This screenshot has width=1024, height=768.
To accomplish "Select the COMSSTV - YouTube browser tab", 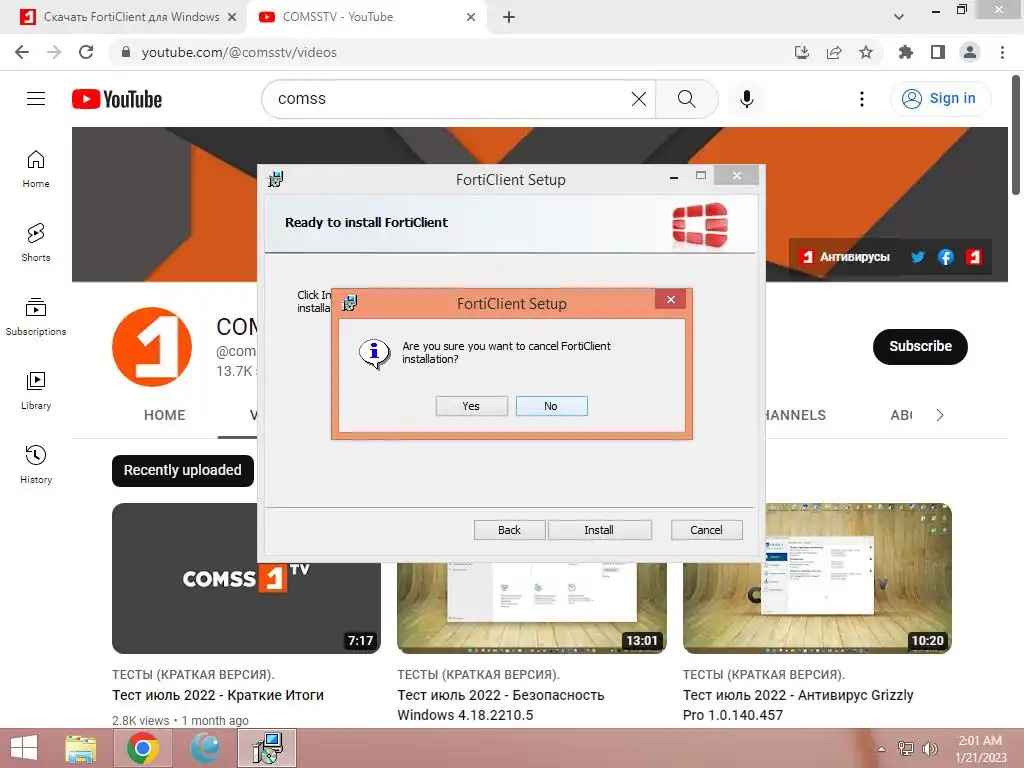I will click(x=358, y=17).
